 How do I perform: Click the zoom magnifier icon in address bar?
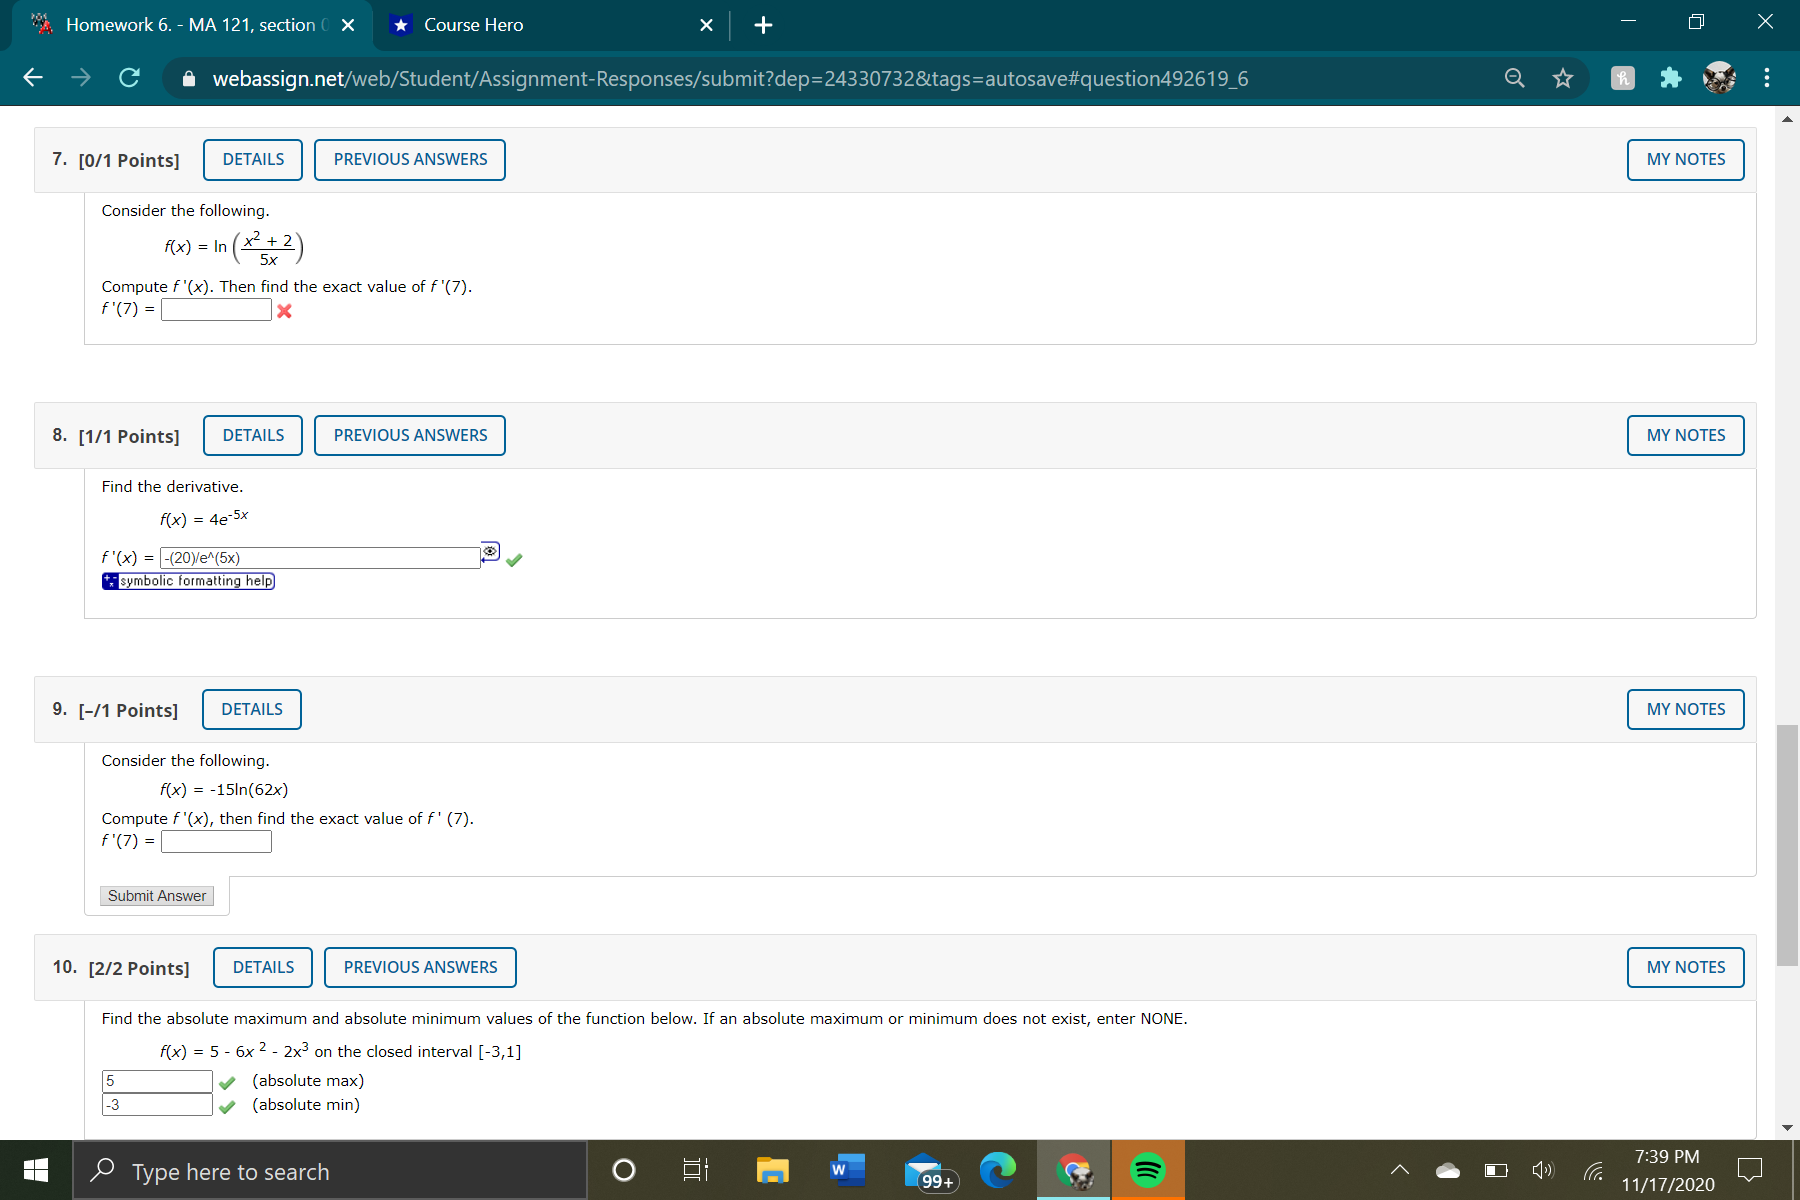tap(1515, 78)
